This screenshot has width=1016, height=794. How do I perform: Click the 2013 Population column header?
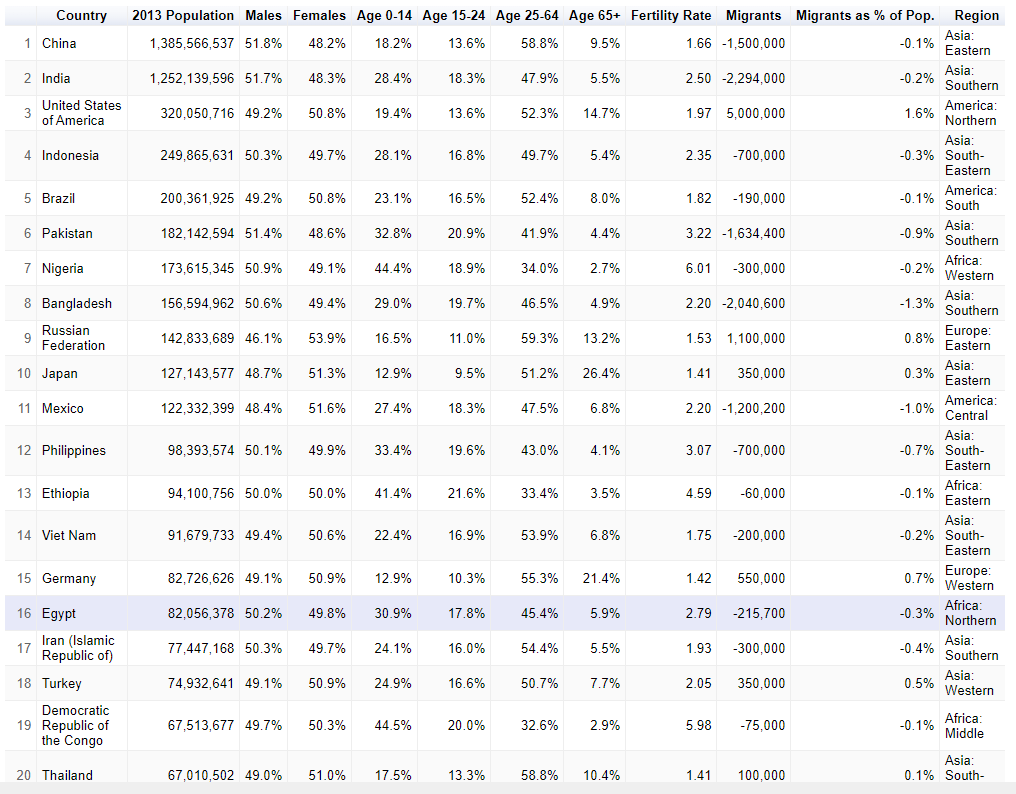(183, 15)
